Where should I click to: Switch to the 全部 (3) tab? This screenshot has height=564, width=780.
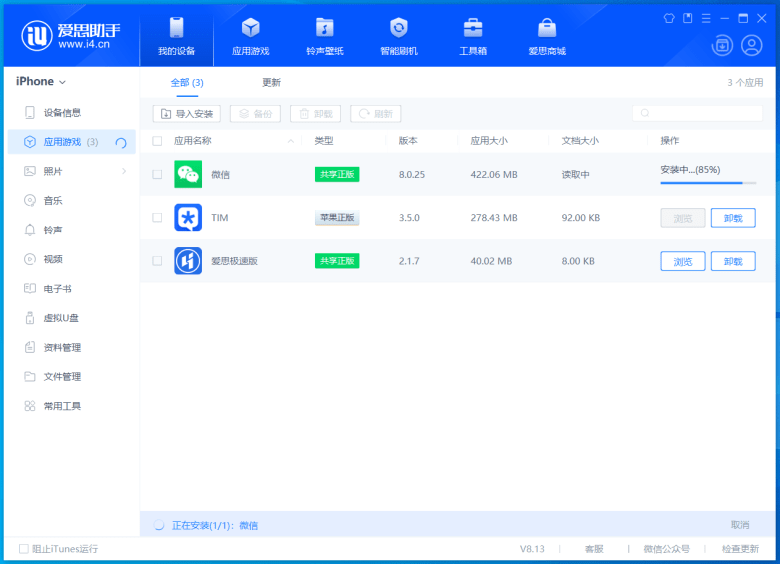[x=187, y=83]
